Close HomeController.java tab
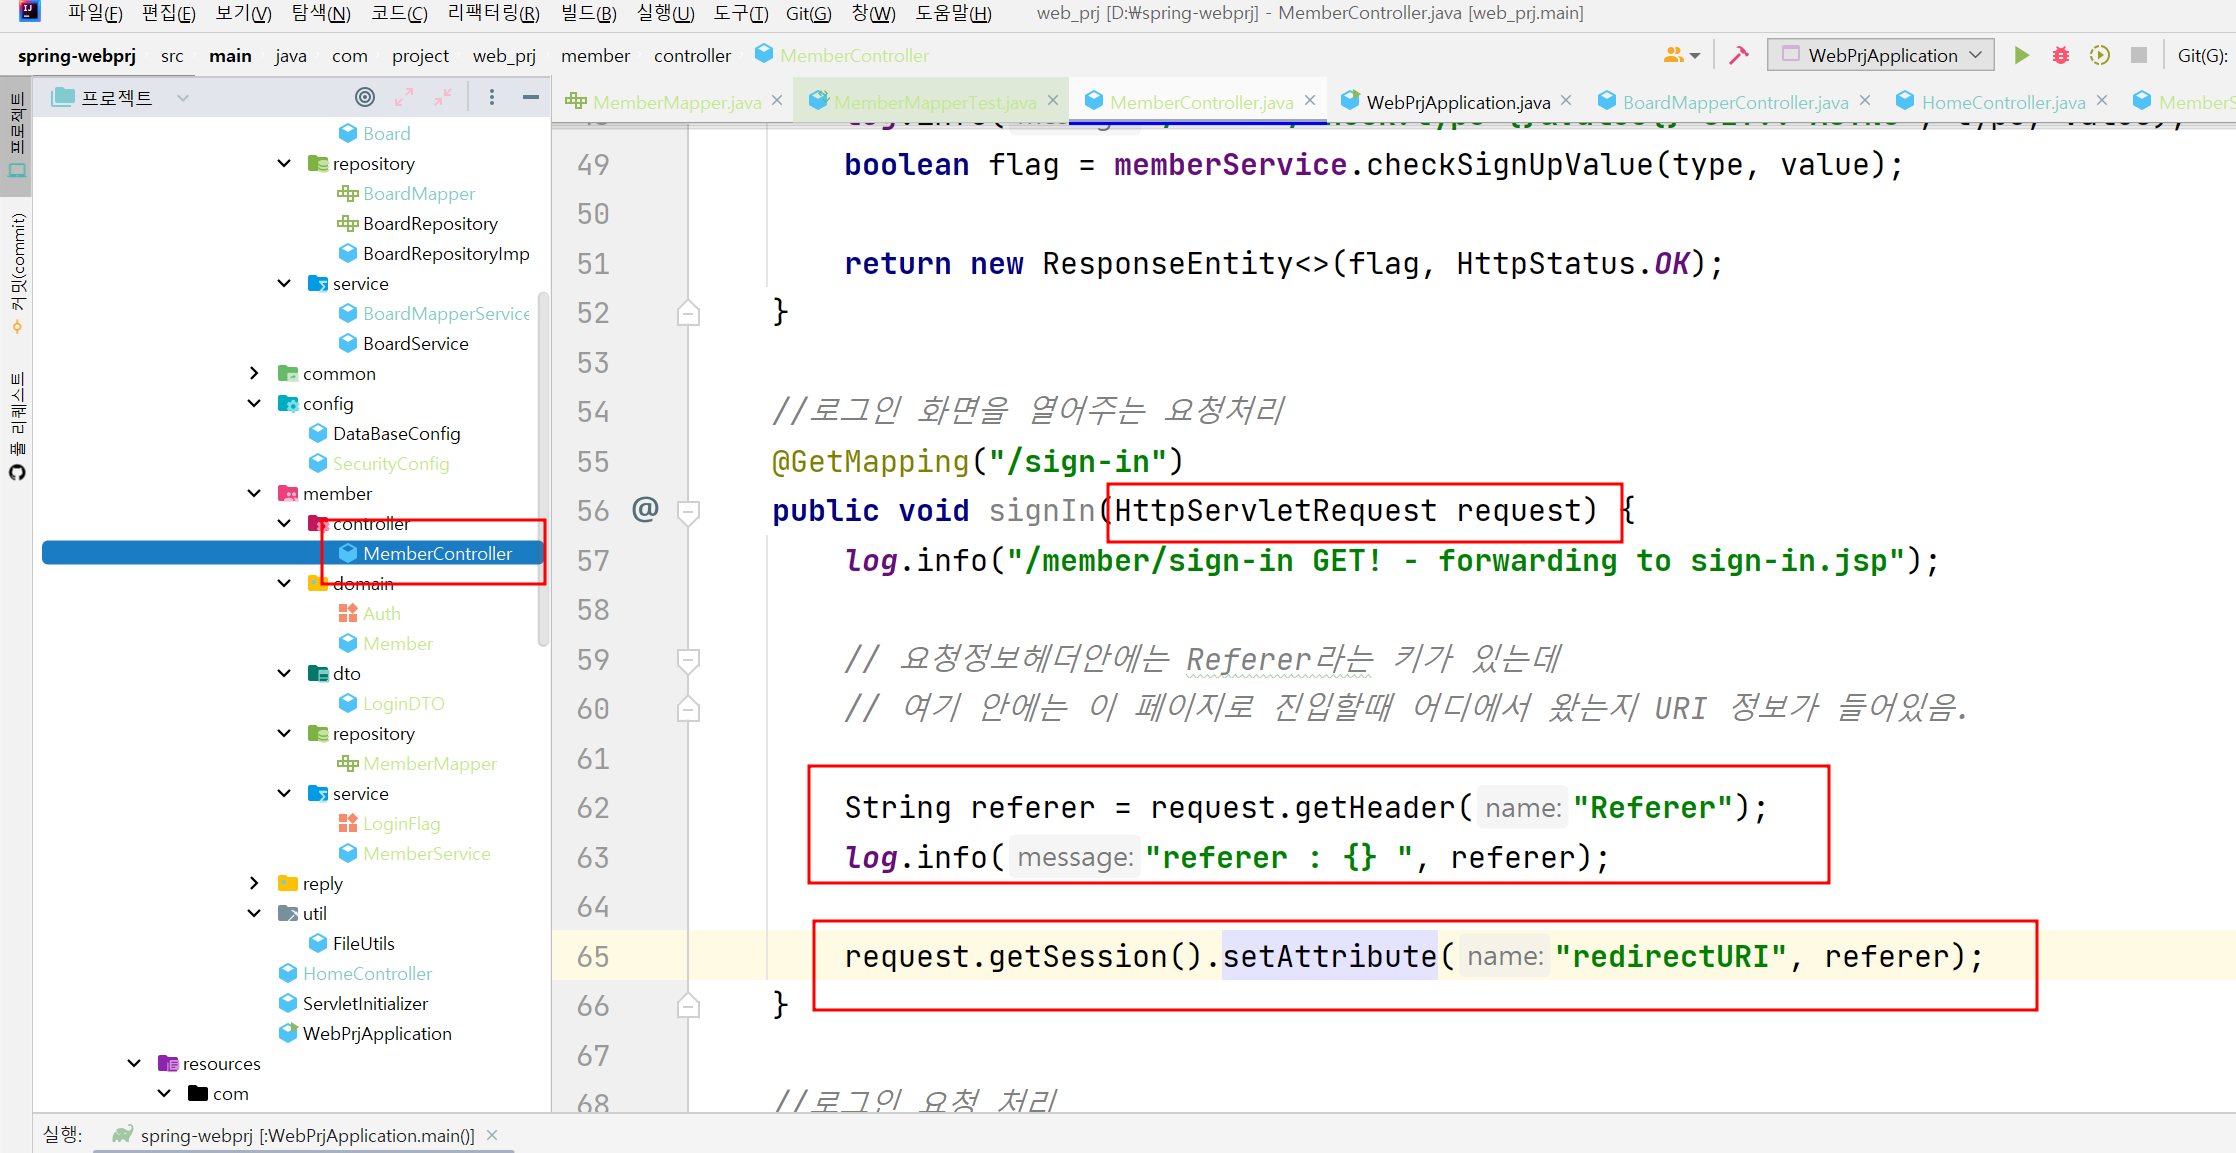Image resolution: width=2236 pixels, height=1153 pixels. pyautogui.click(x=2102, y=101)
